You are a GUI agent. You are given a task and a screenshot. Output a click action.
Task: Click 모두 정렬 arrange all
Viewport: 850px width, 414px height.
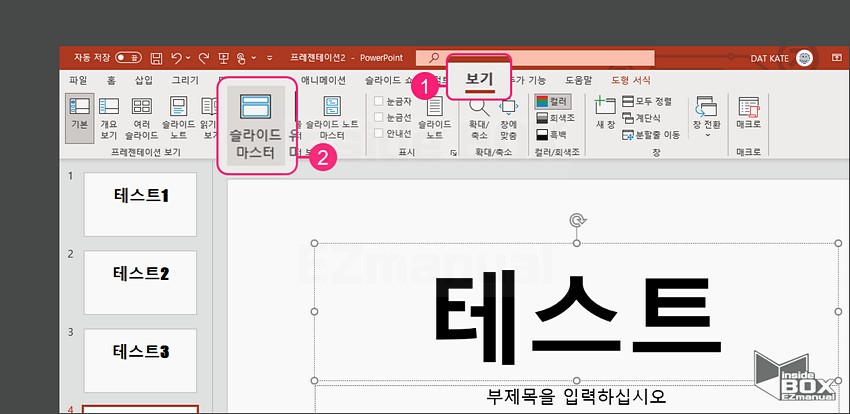click(647, 101)
